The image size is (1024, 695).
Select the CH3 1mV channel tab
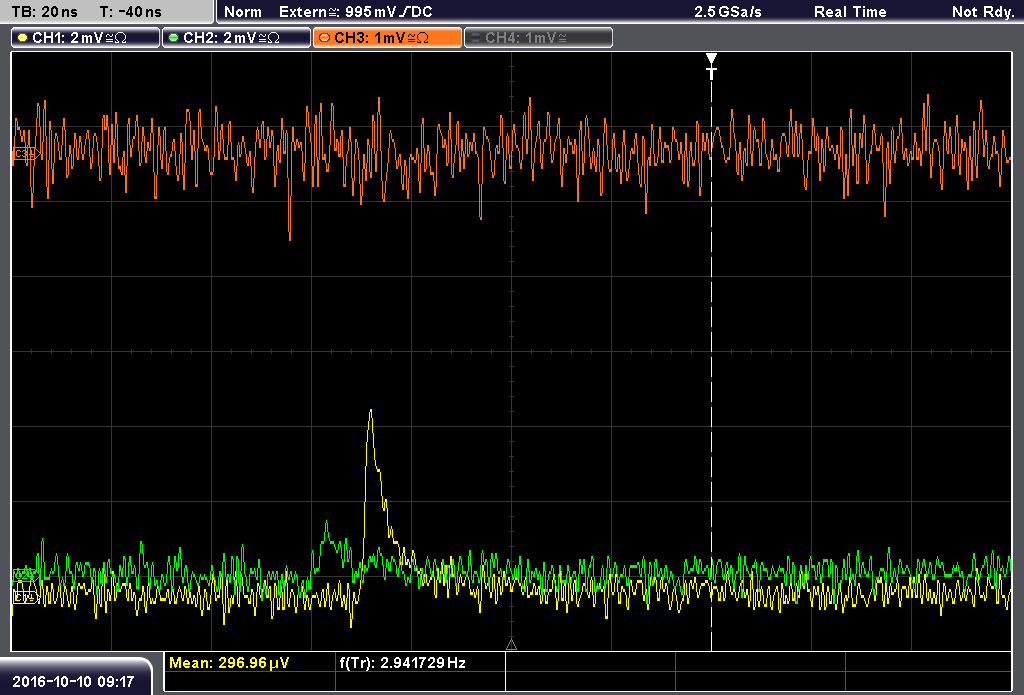click(387, 38)
